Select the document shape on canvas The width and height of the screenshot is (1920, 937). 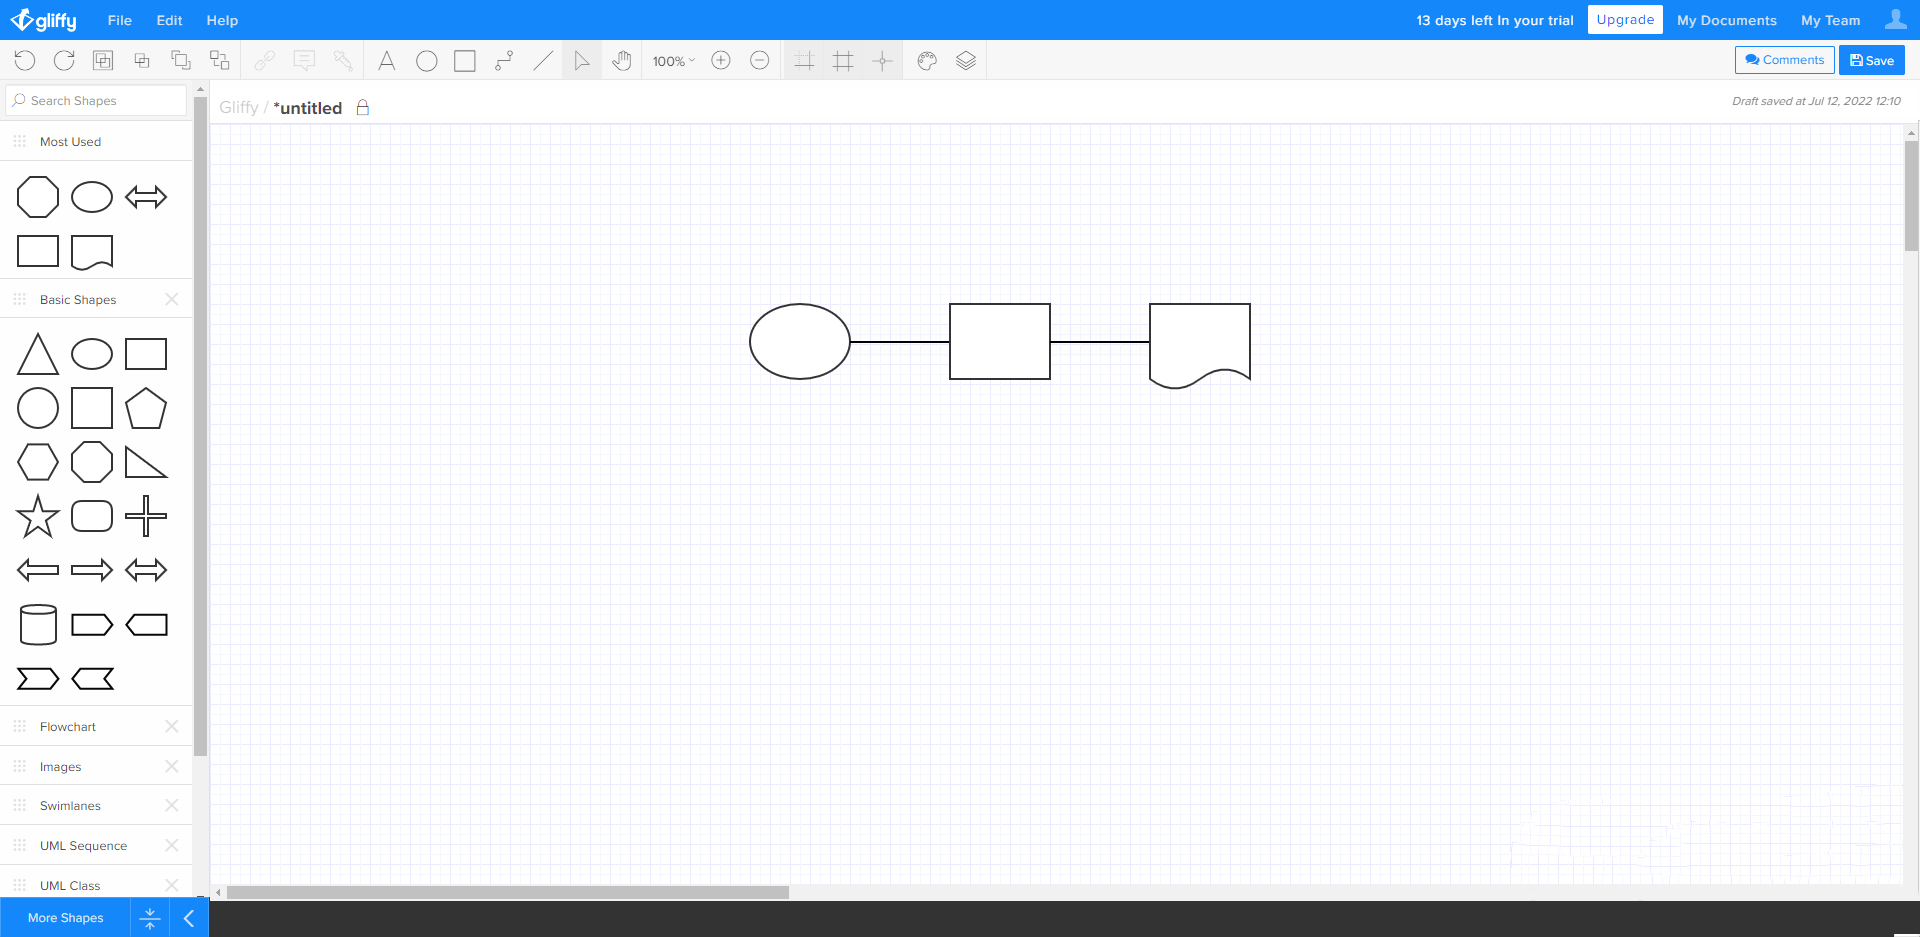tap(1200, 344)
